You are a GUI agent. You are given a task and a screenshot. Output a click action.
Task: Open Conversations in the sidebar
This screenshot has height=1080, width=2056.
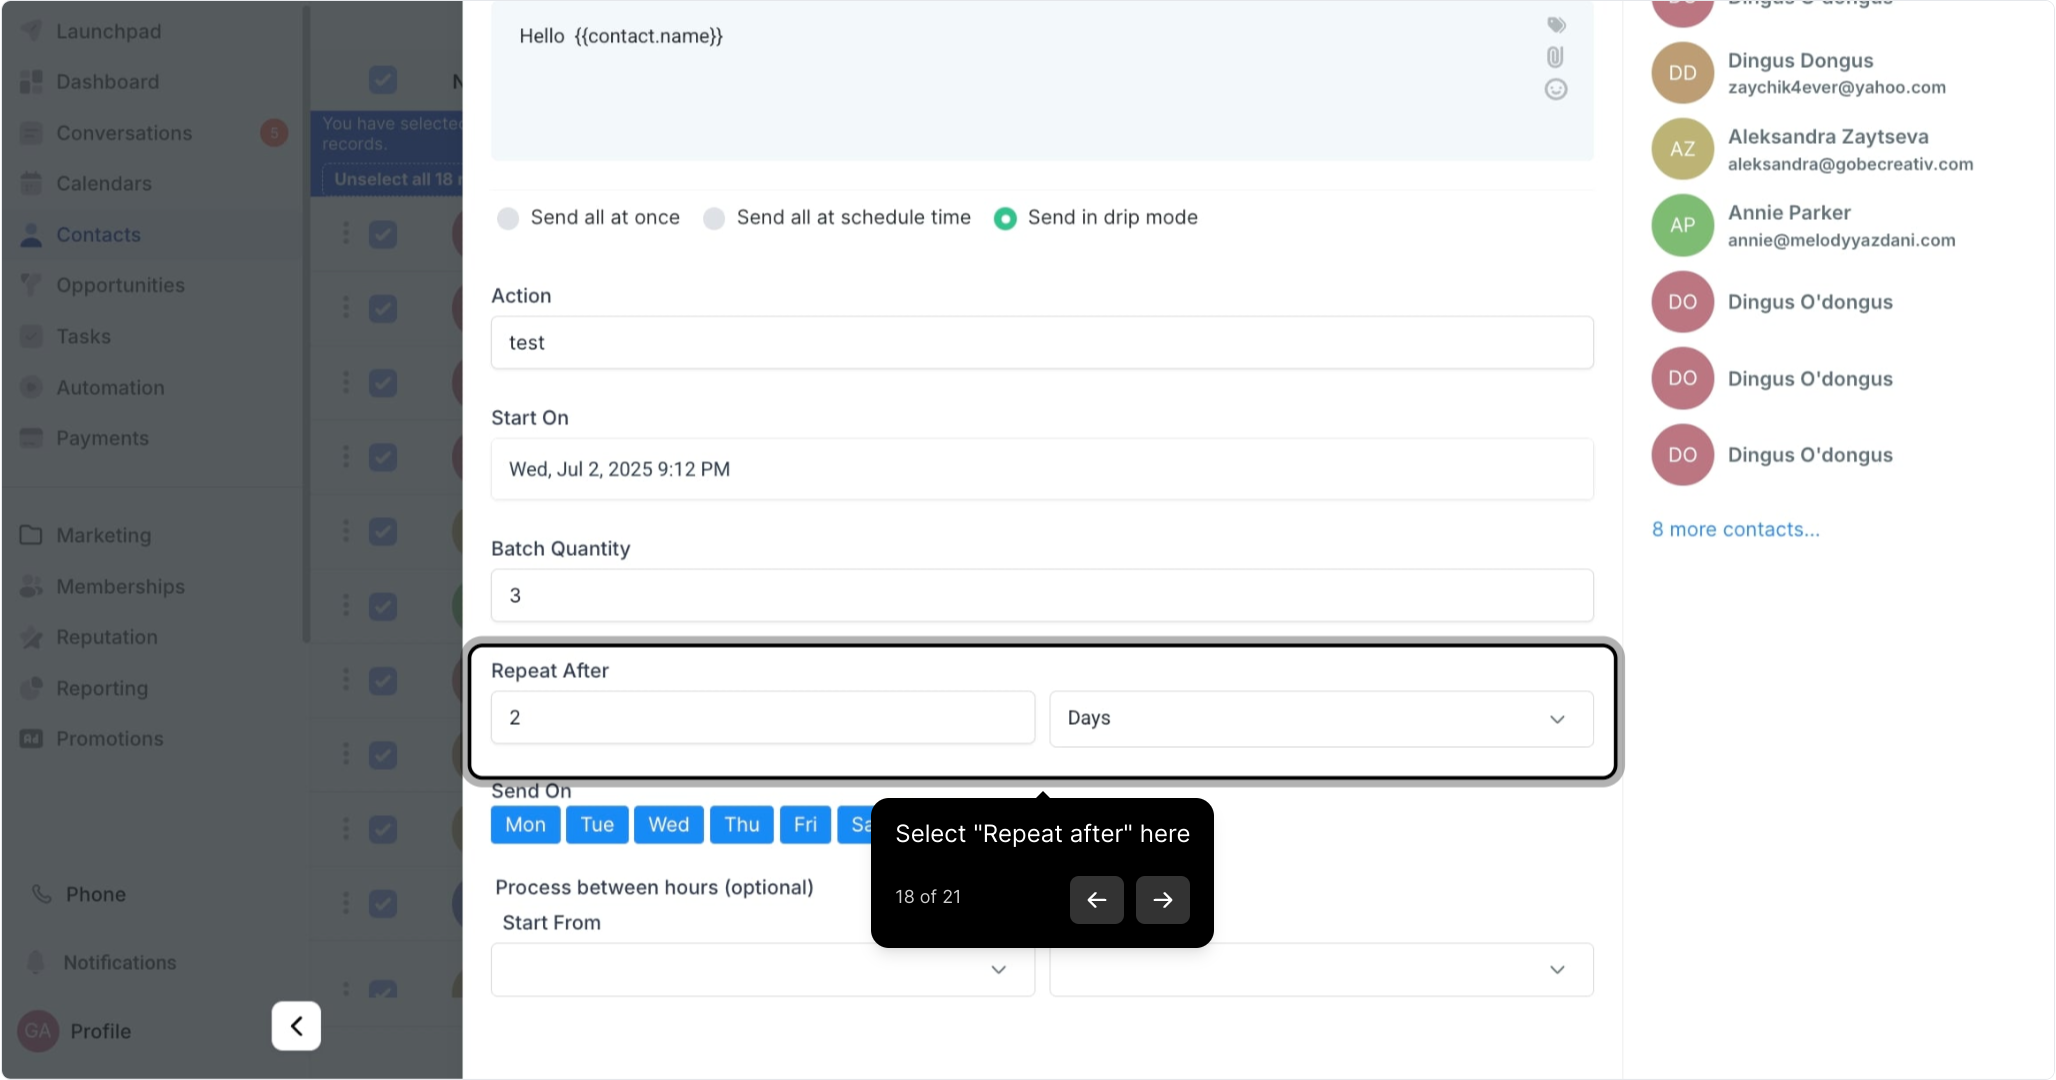(124, 133)
